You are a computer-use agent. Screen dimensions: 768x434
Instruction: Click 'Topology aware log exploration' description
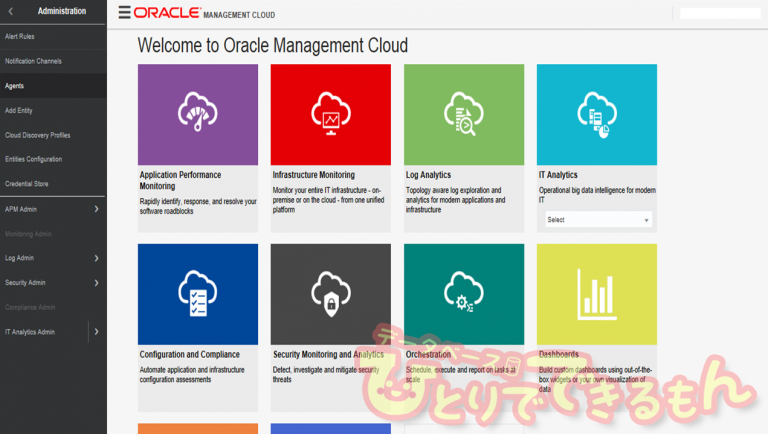tap(455, 200)
